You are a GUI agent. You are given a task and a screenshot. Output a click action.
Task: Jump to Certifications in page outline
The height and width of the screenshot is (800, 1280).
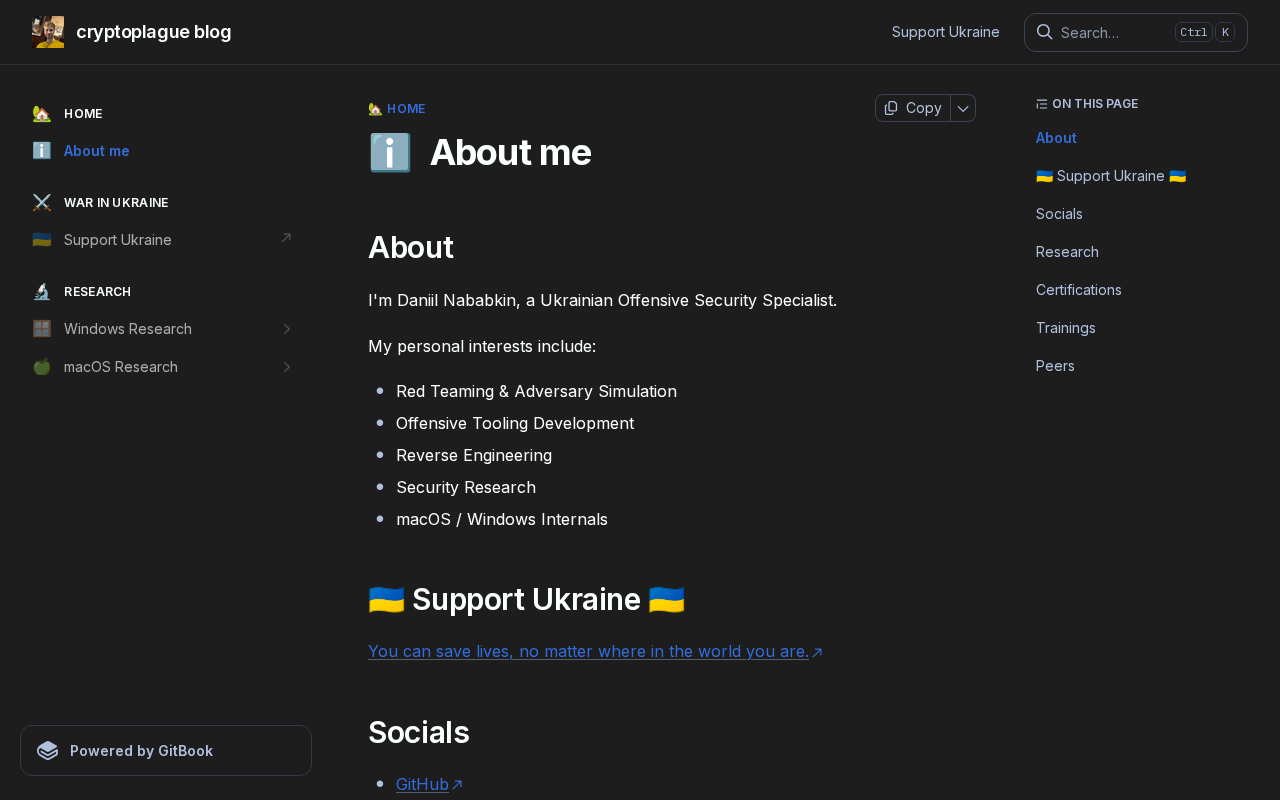tap(1079, 290)
